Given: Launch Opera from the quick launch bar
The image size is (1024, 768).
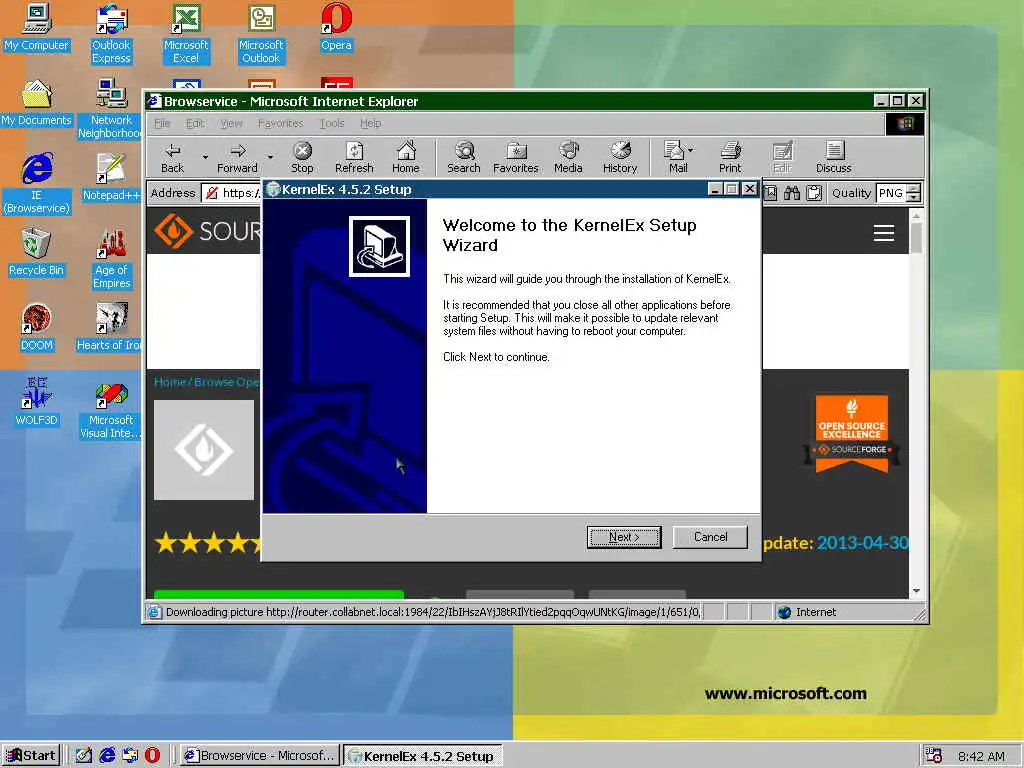Looking at the screenshot, I should coord(152,755).
